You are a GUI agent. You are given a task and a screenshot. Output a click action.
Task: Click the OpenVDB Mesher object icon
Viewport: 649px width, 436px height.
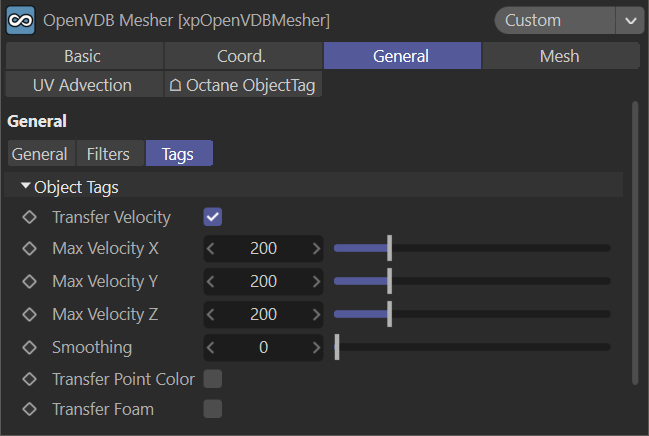[21, 20]
